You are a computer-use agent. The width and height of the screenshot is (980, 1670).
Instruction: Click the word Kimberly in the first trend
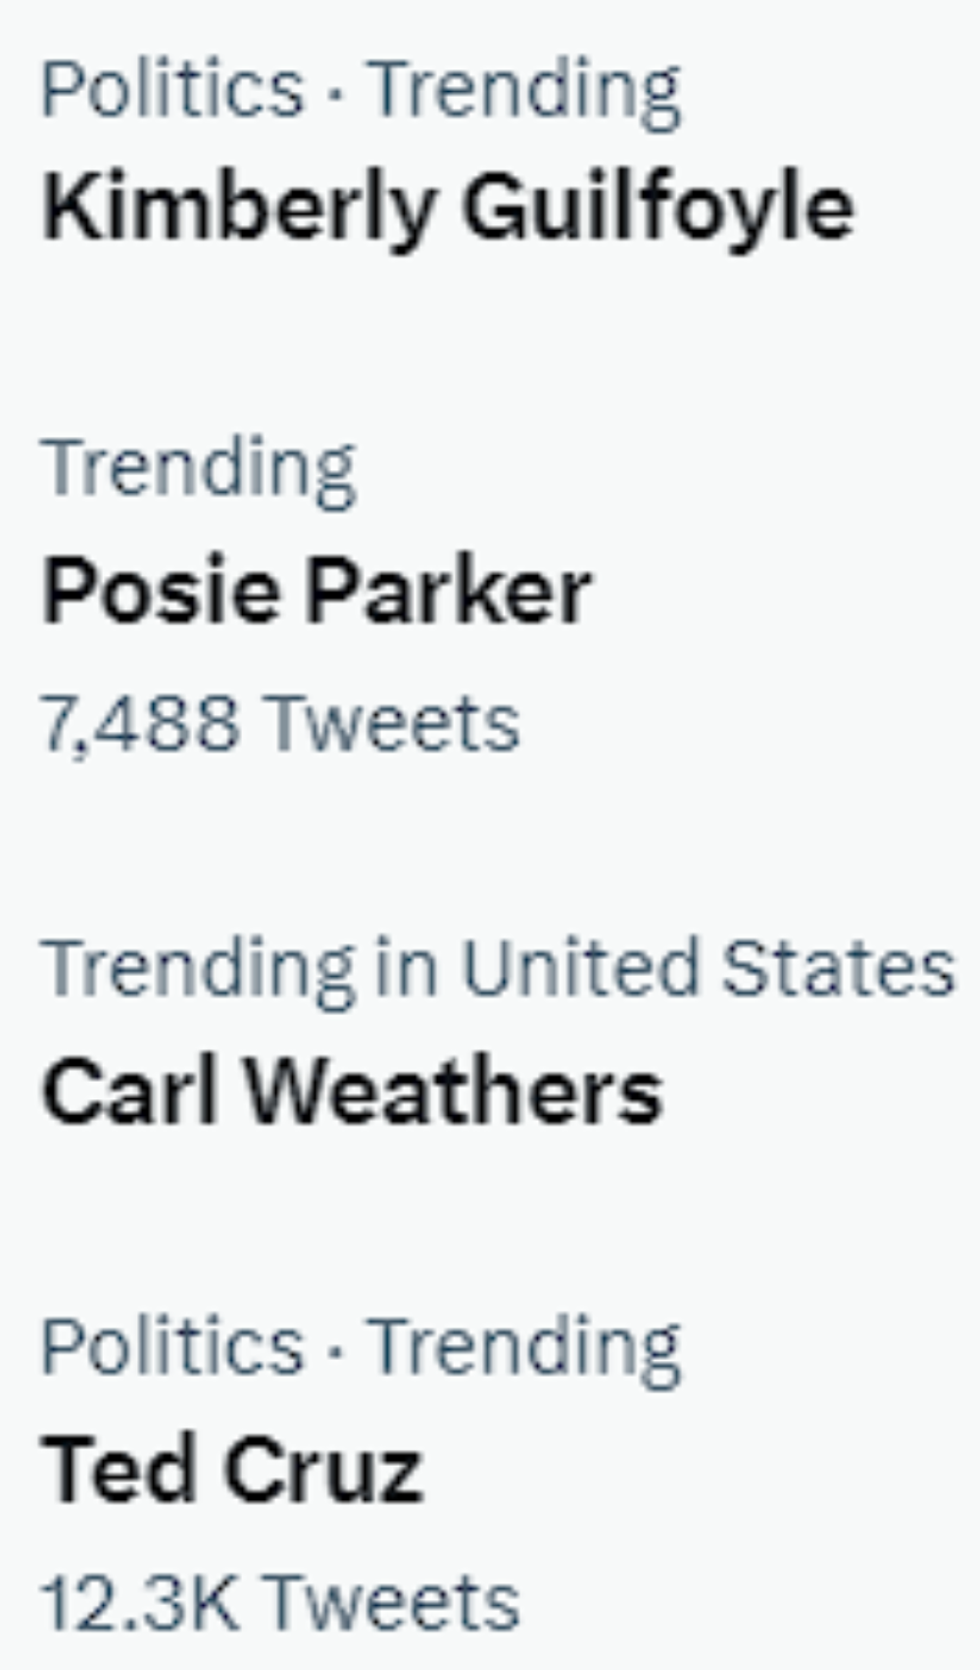pyautogui.click(x=238, y=207)
